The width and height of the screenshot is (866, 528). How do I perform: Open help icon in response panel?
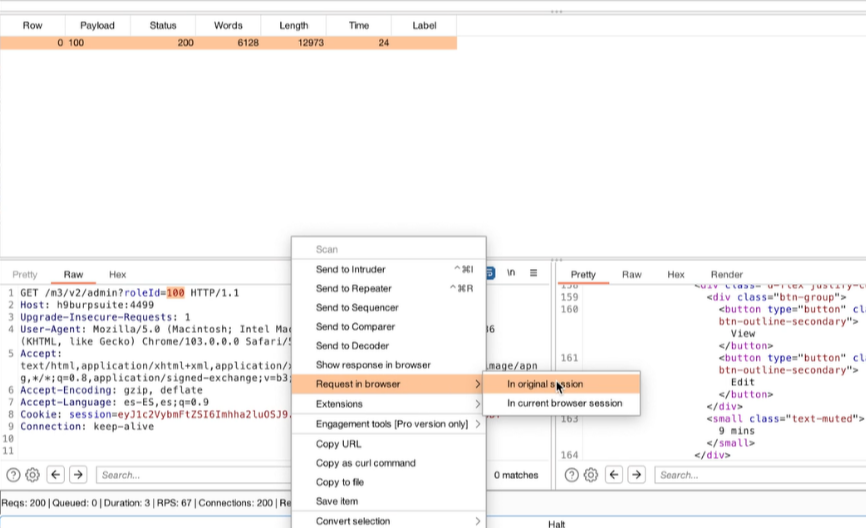[x=572, y=475]
